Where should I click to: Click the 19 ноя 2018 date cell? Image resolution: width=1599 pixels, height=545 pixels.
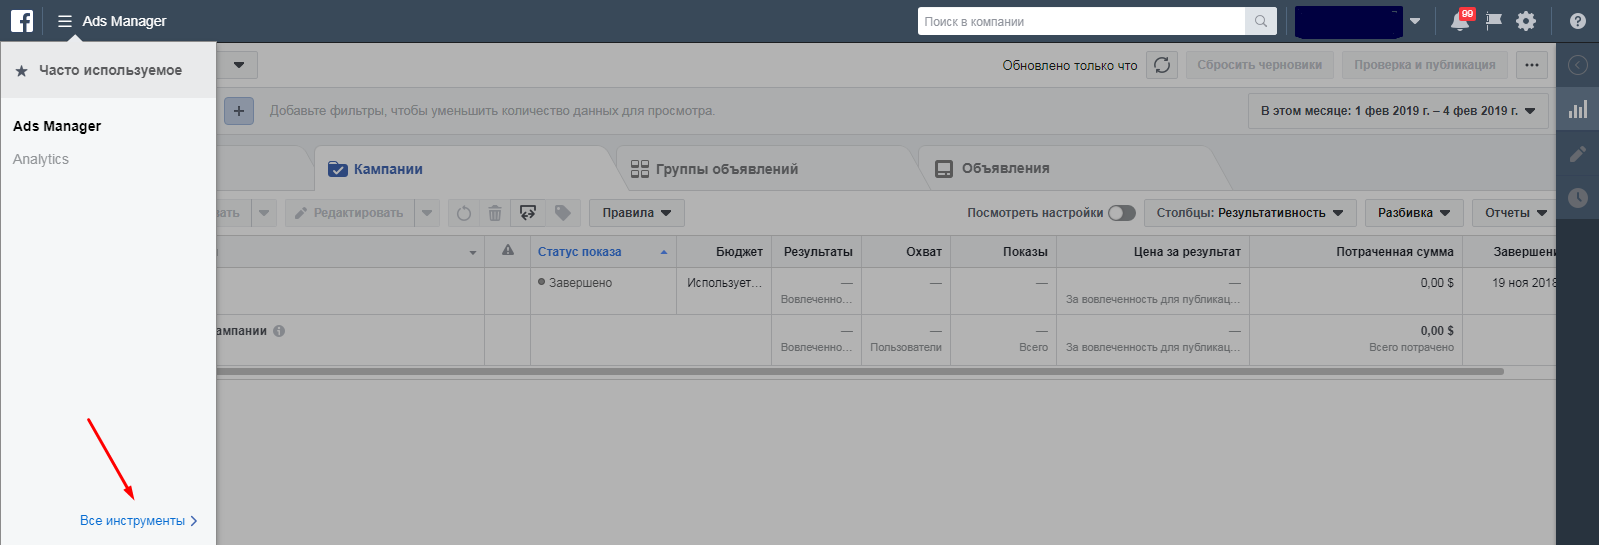pos(1510,291)
